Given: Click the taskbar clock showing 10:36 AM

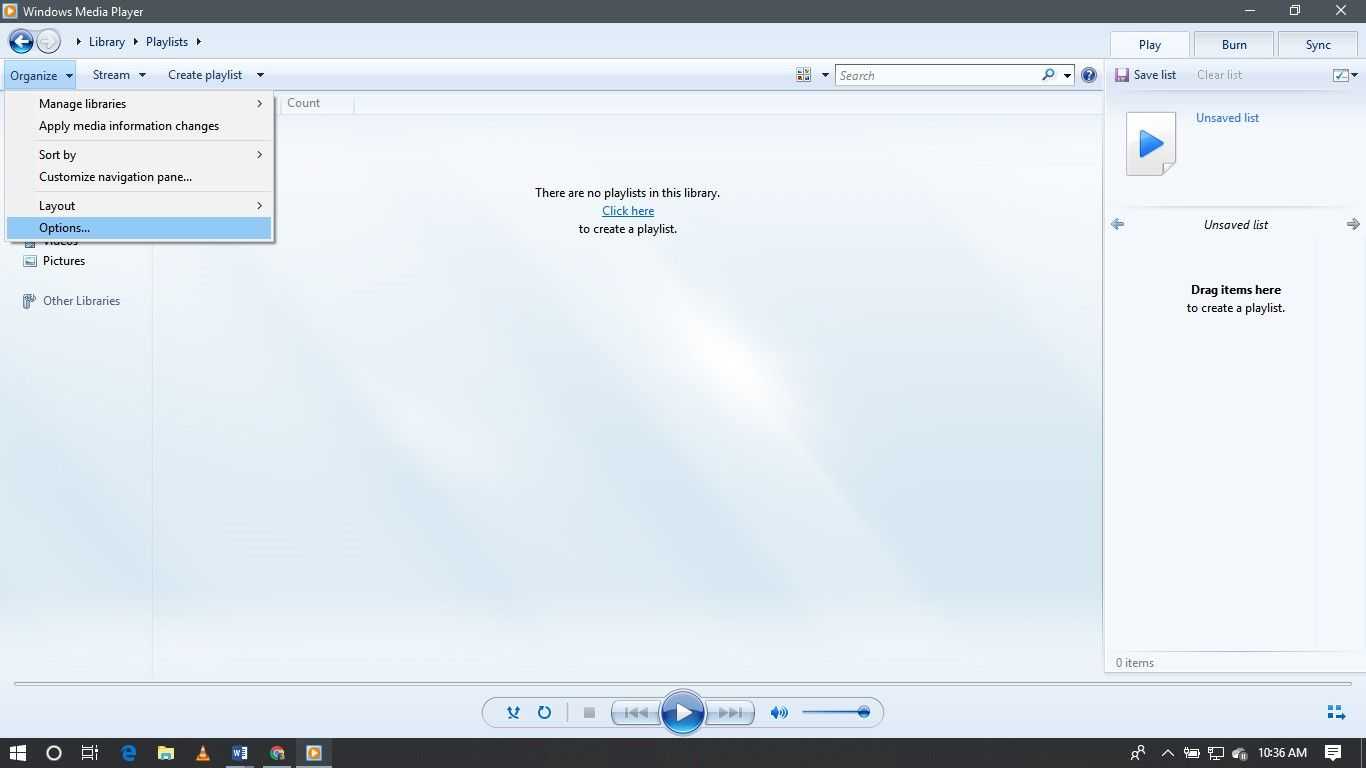Looking at the screenshot, I should tap(1283, 753).
